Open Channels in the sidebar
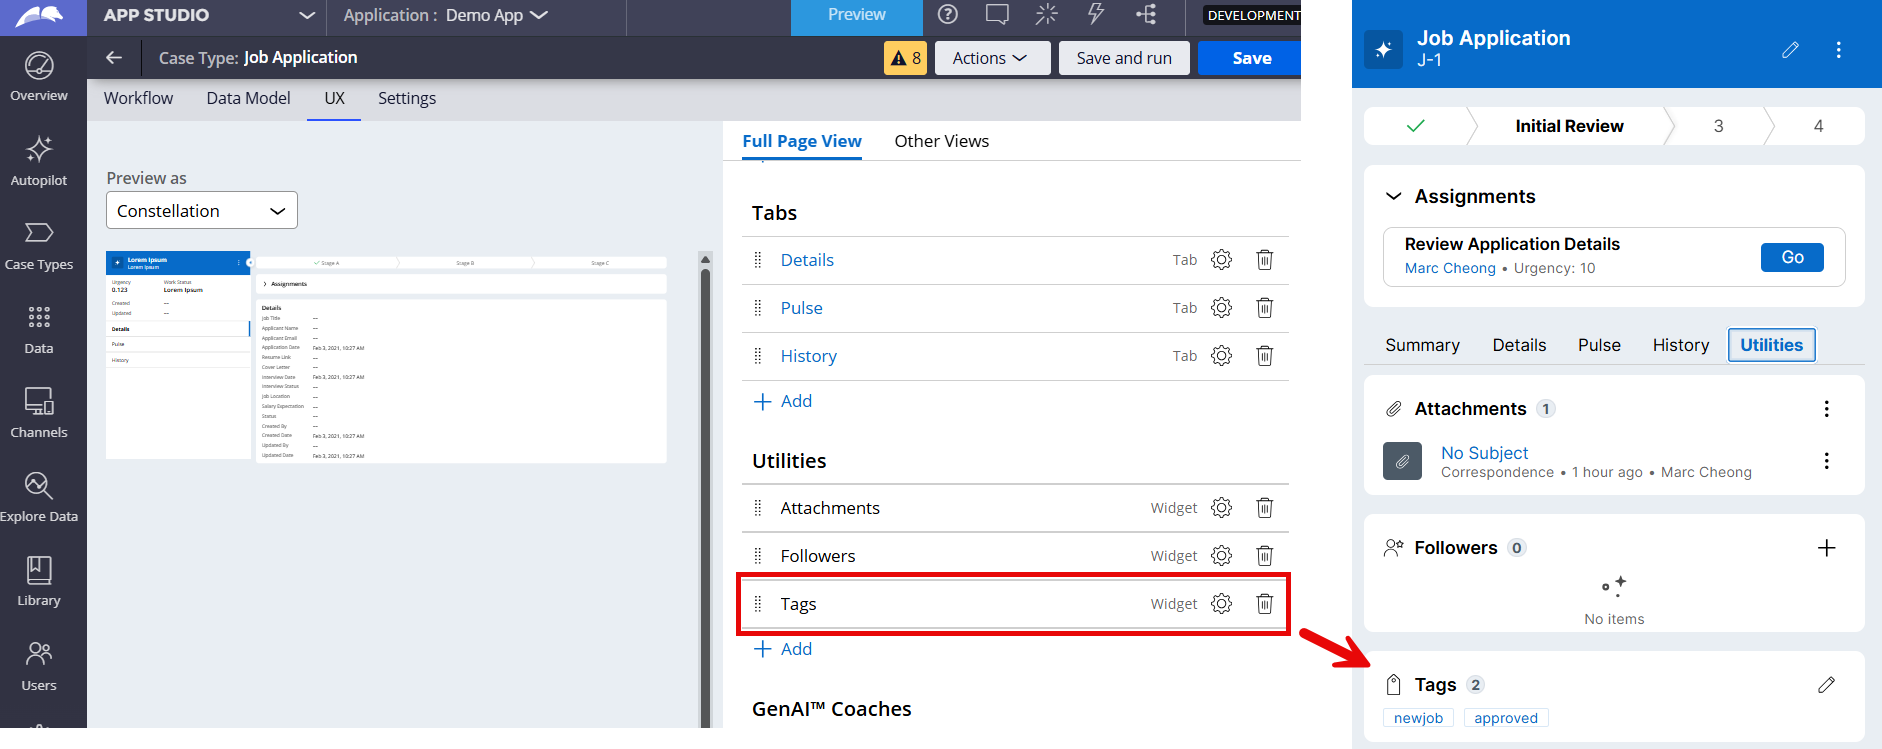Image resolution: width=1882 pixels, height=749 pixels. [x=39, y=414]
